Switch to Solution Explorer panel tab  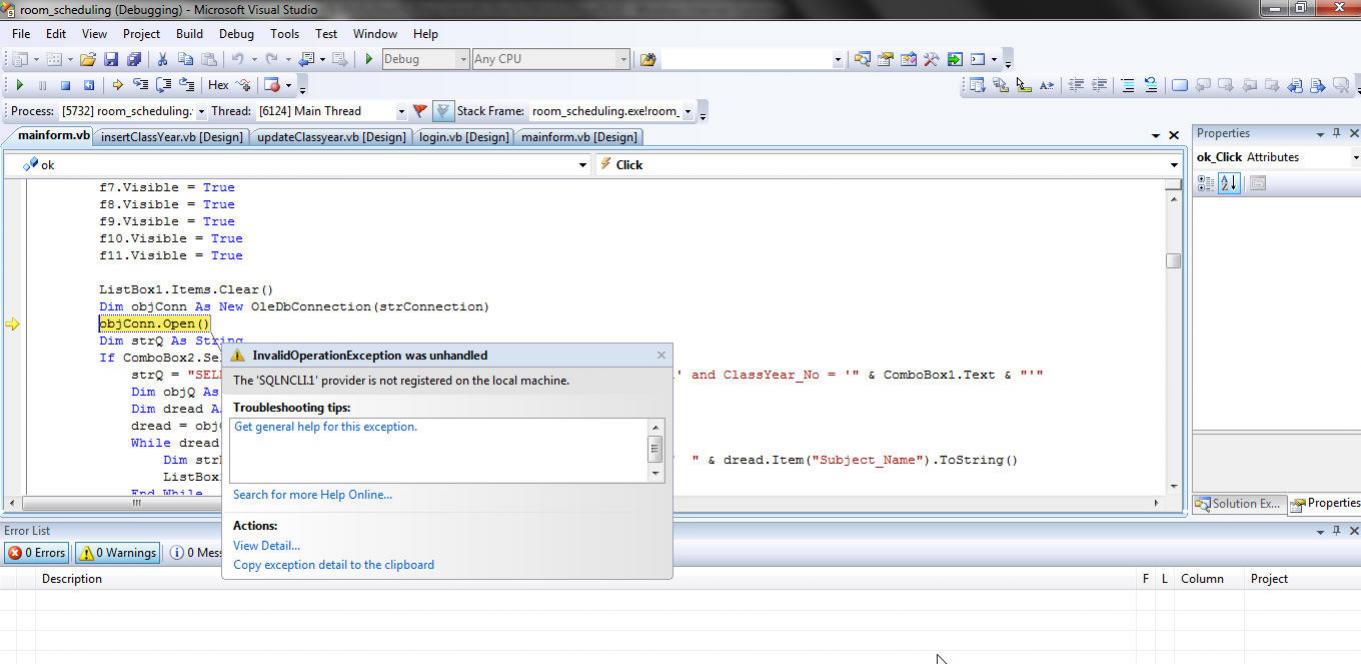(1237, 503)
